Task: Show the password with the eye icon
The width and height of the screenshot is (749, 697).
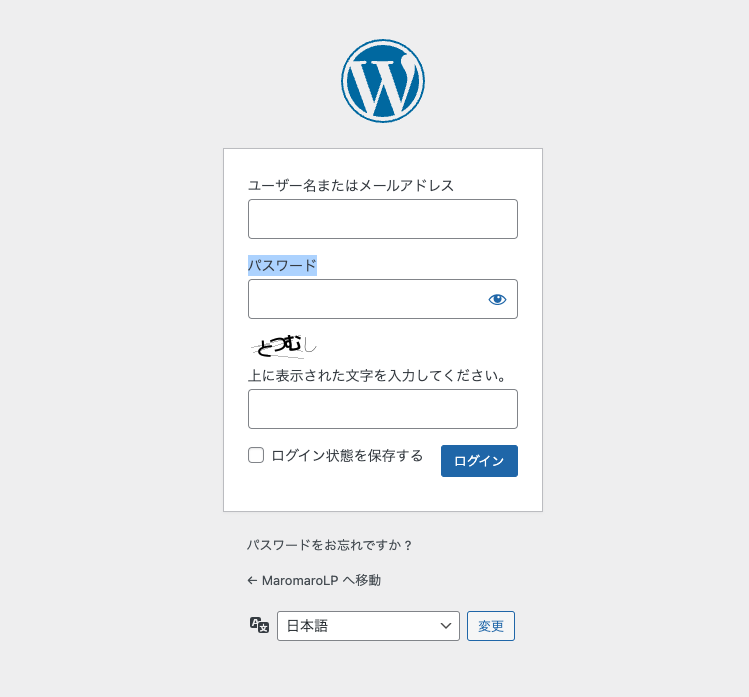Action: point(497,299)
